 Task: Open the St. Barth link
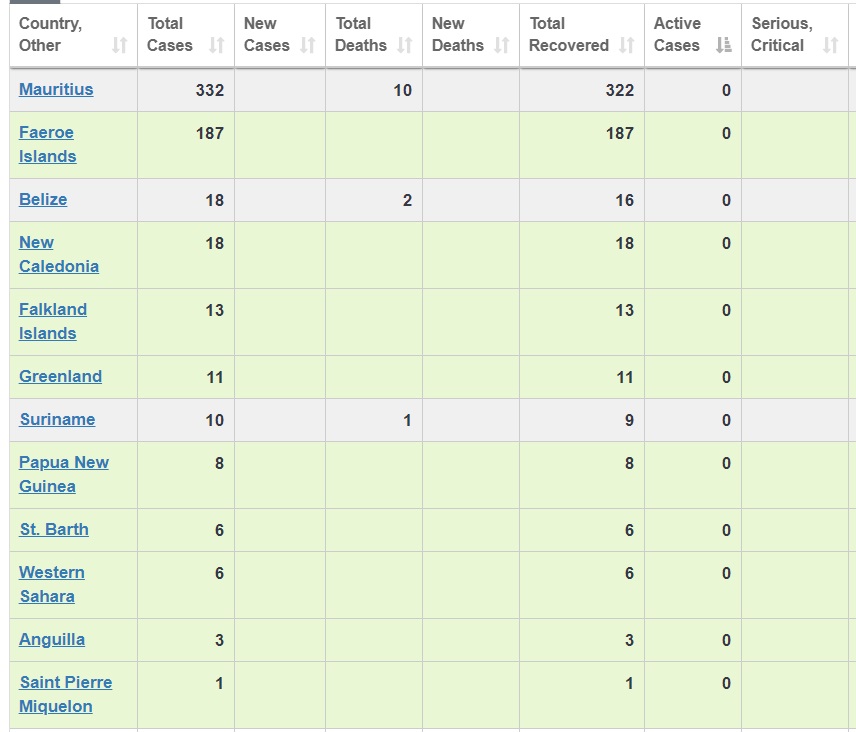[x=54, y=529]
